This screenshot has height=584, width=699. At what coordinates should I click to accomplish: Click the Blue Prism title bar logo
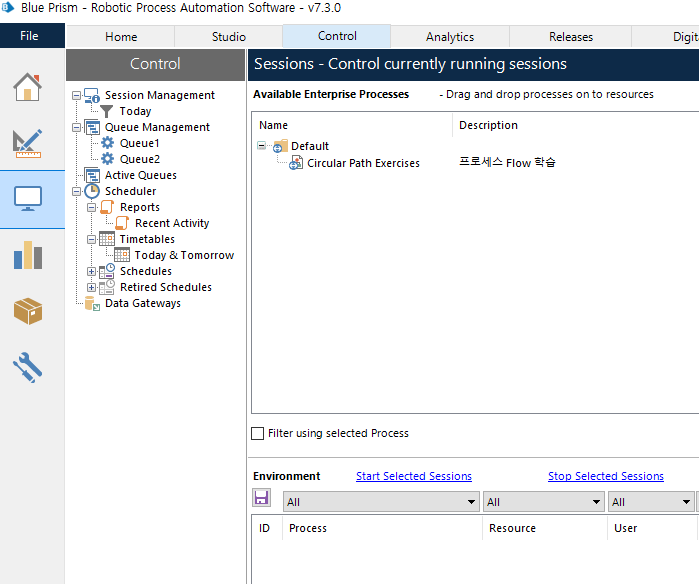click(7, 8)
